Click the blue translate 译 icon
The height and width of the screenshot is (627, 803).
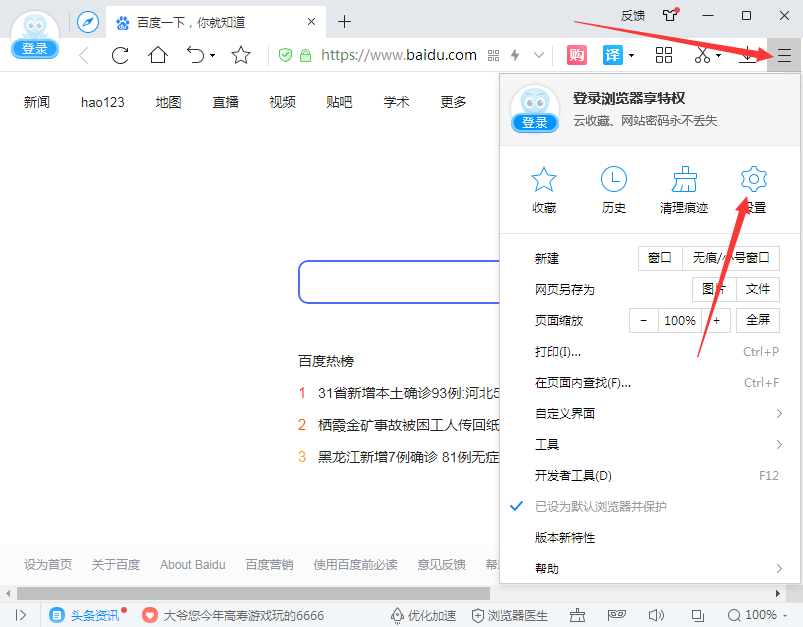point(612,55)
